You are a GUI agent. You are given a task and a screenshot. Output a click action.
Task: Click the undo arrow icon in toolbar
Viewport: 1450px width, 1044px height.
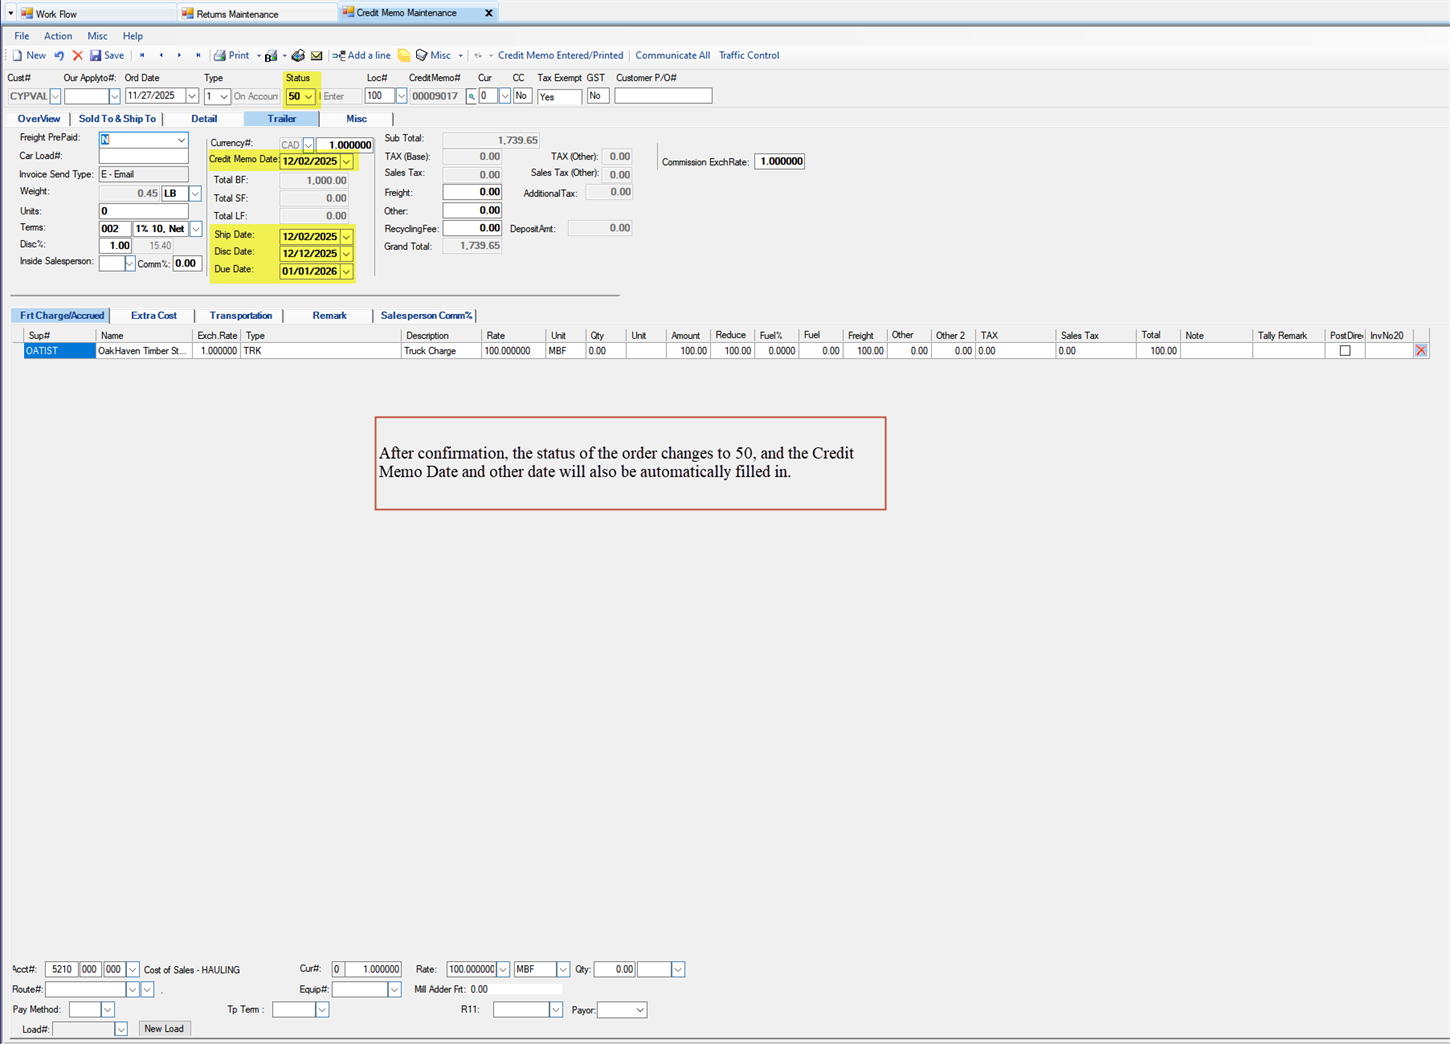tap(60, 56)
